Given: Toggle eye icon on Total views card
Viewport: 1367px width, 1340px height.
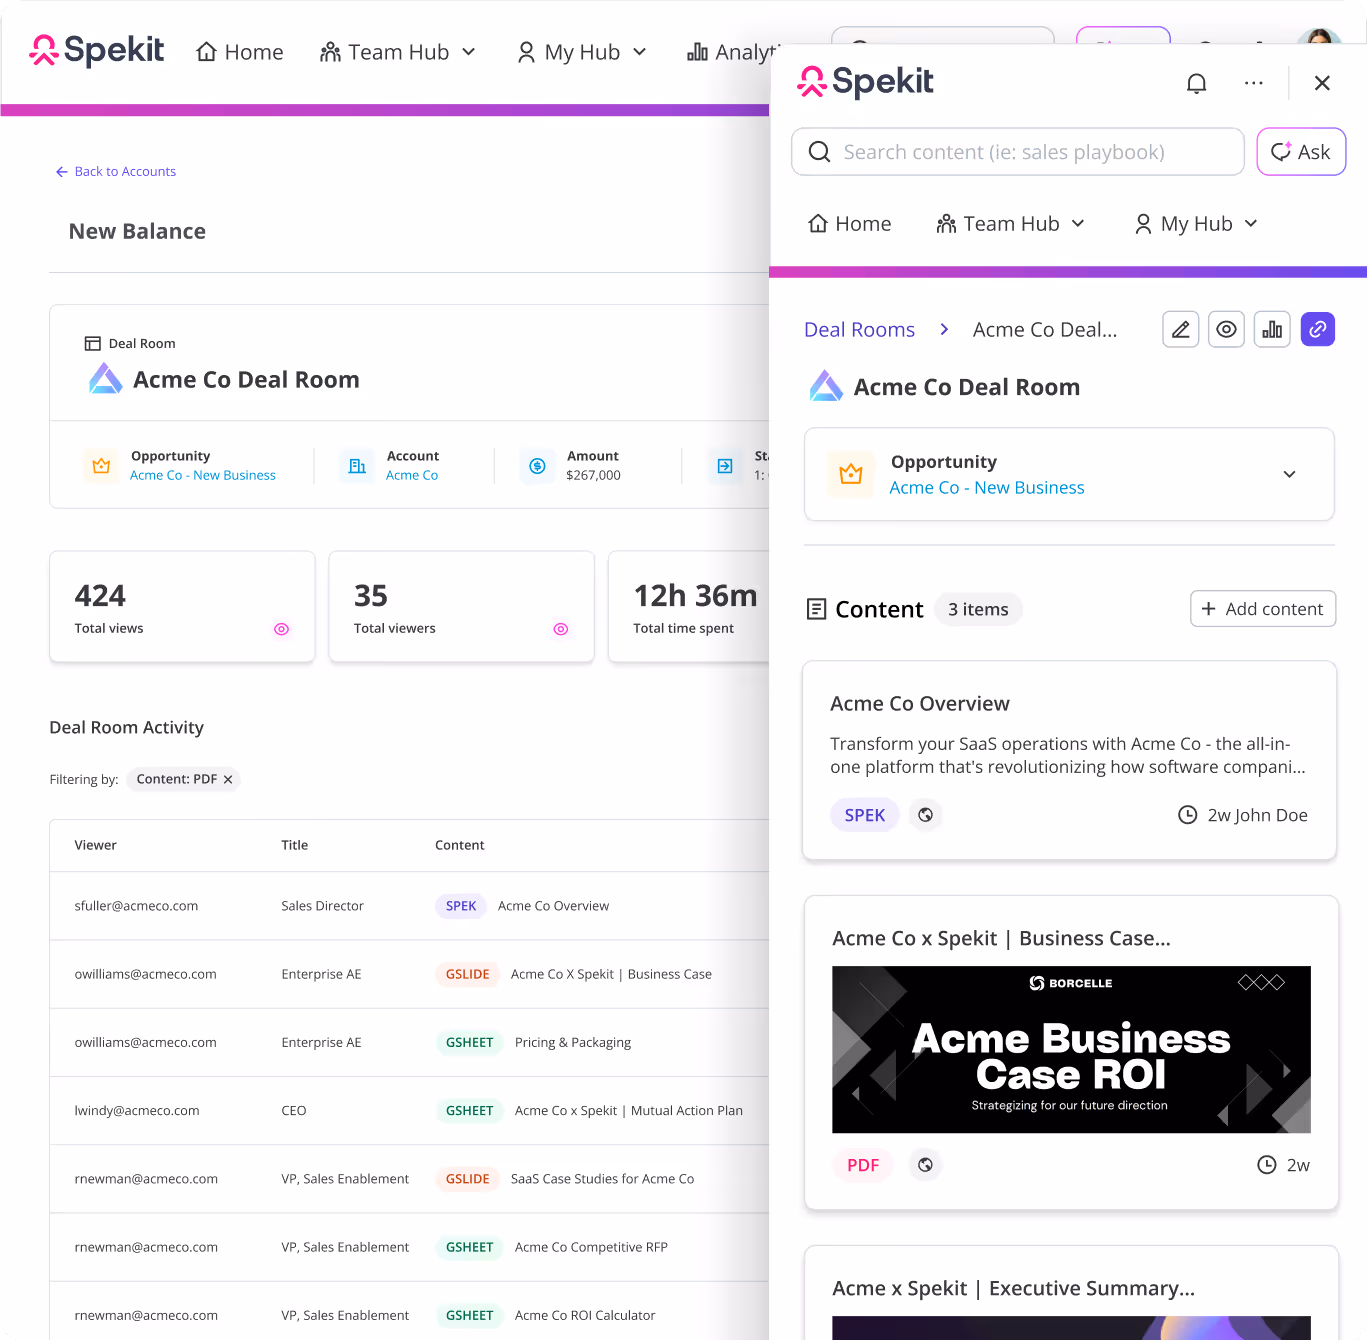Looking at the screenshot, I should click(x=282, y=629).
